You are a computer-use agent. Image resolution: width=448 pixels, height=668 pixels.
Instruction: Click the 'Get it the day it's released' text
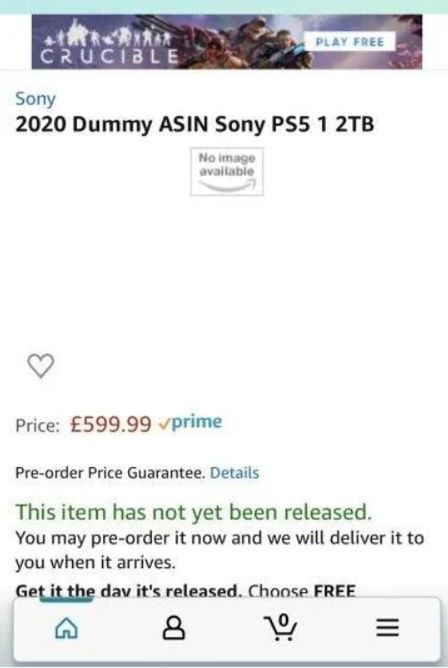(x=129, y=590)
